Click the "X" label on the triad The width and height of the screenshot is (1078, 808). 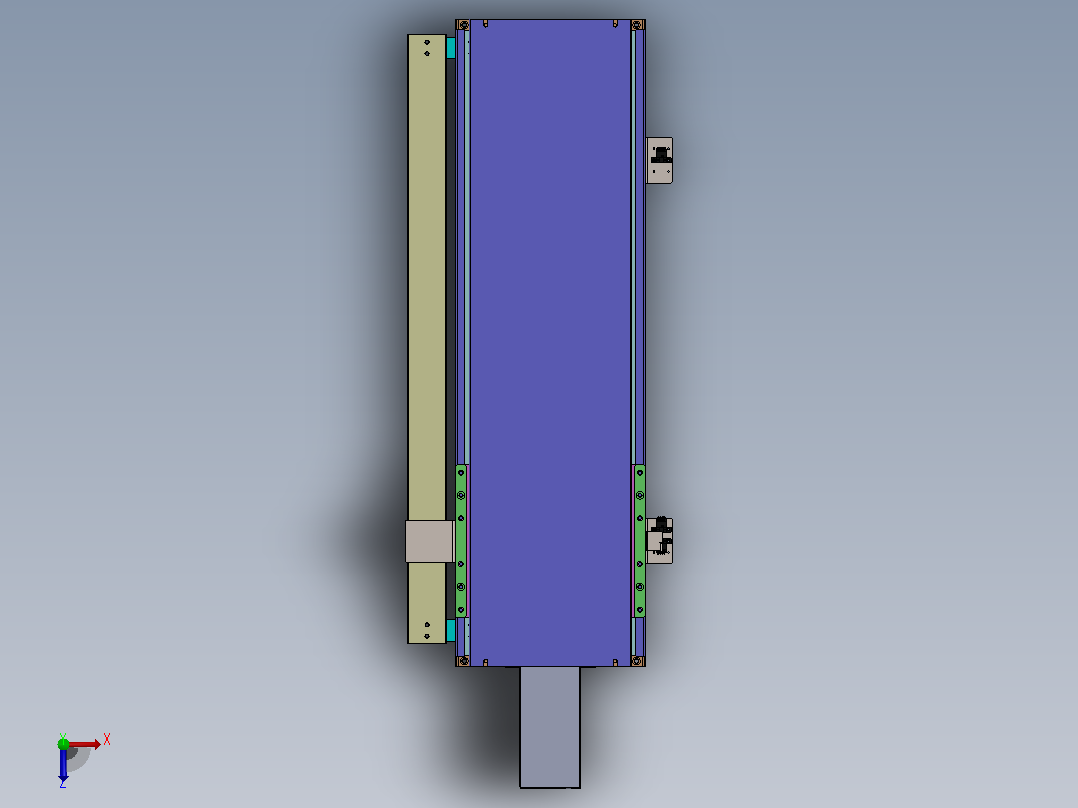(107, 740)
